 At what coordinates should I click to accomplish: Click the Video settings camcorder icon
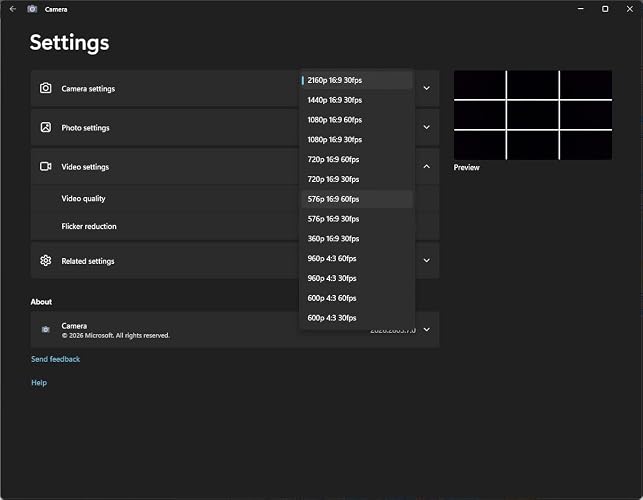tap(46, 166)
